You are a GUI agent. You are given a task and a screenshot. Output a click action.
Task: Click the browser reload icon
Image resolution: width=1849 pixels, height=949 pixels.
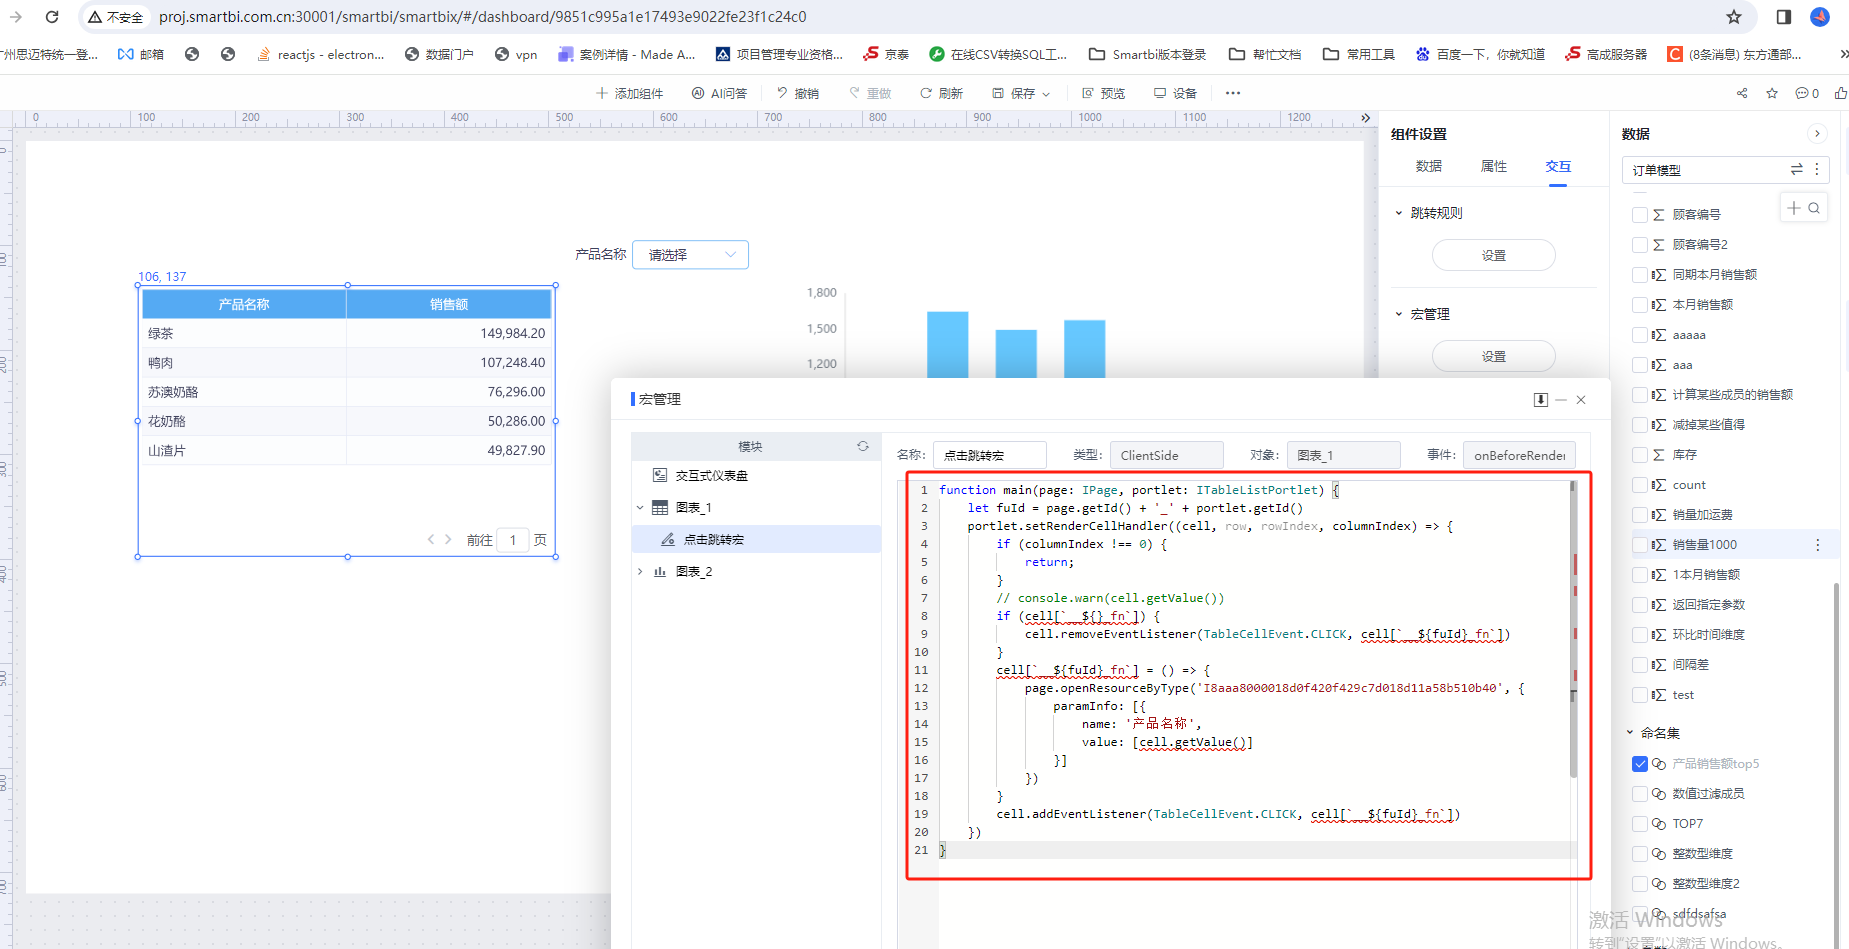point(52,17)
